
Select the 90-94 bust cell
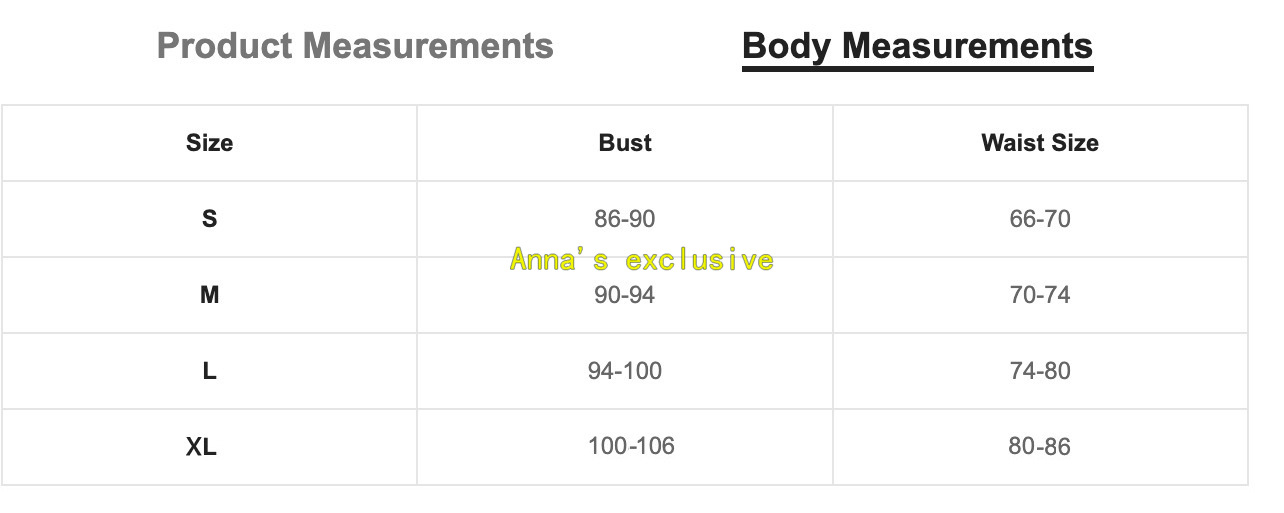pyautogui.click(x=625, y=296)
